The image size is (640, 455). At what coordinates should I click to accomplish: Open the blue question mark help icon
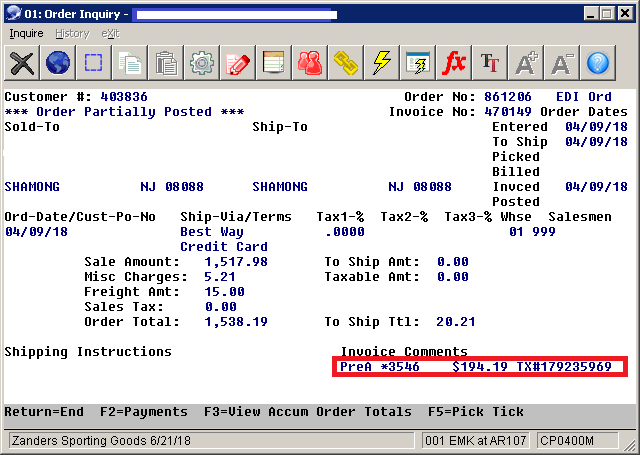(597, 63)
